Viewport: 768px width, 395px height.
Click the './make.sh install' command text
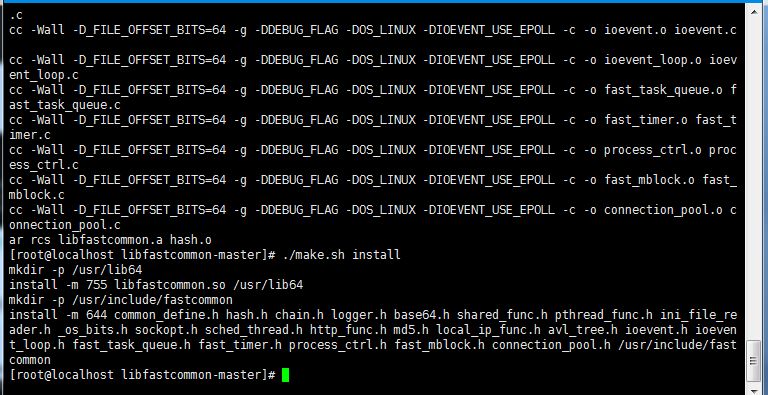pyautogui.click(x=341, y=255)
